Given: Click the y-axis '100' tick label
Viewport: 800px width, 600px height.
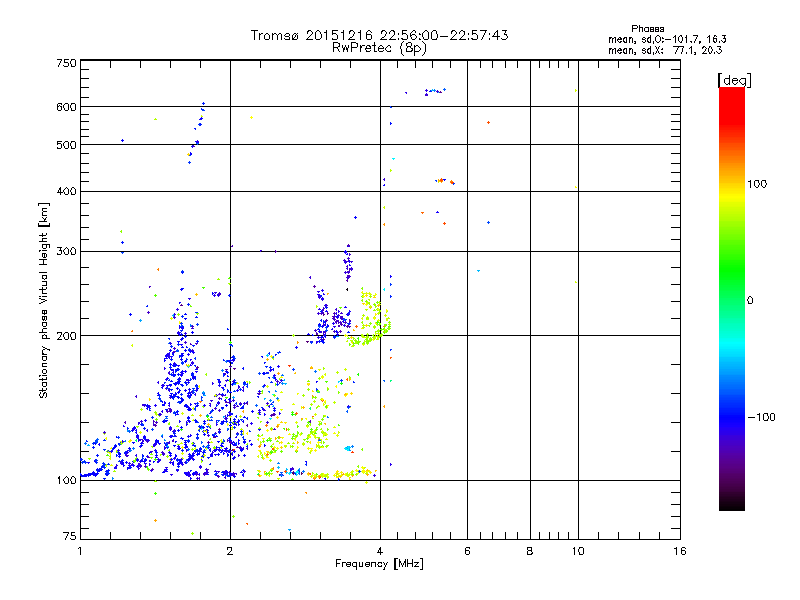Looking at the screenshot, I should [x=67, y=481].
